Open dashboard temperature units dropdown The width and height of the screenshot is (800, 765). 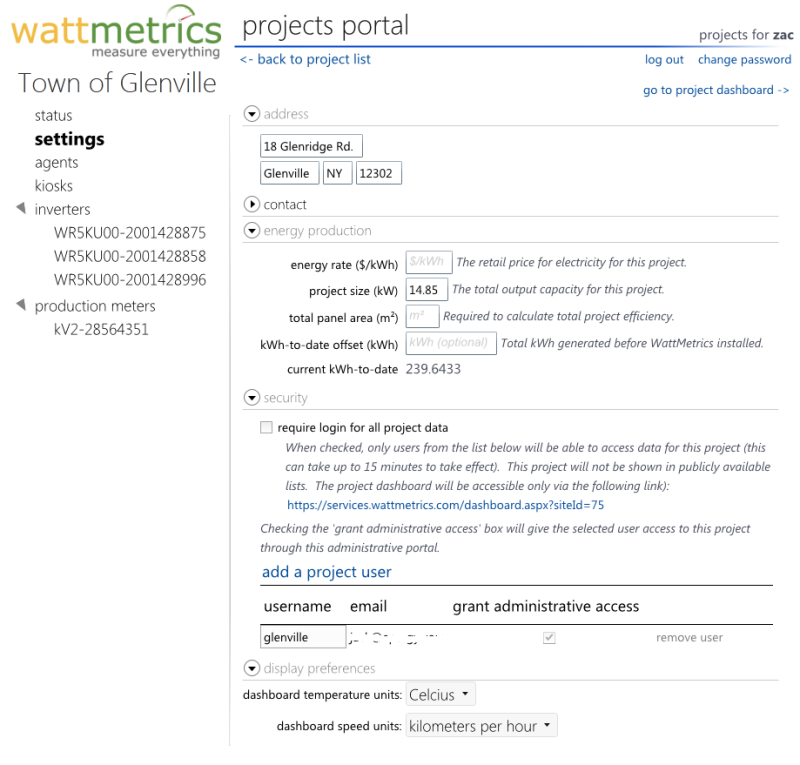click(x=440, y=694)
